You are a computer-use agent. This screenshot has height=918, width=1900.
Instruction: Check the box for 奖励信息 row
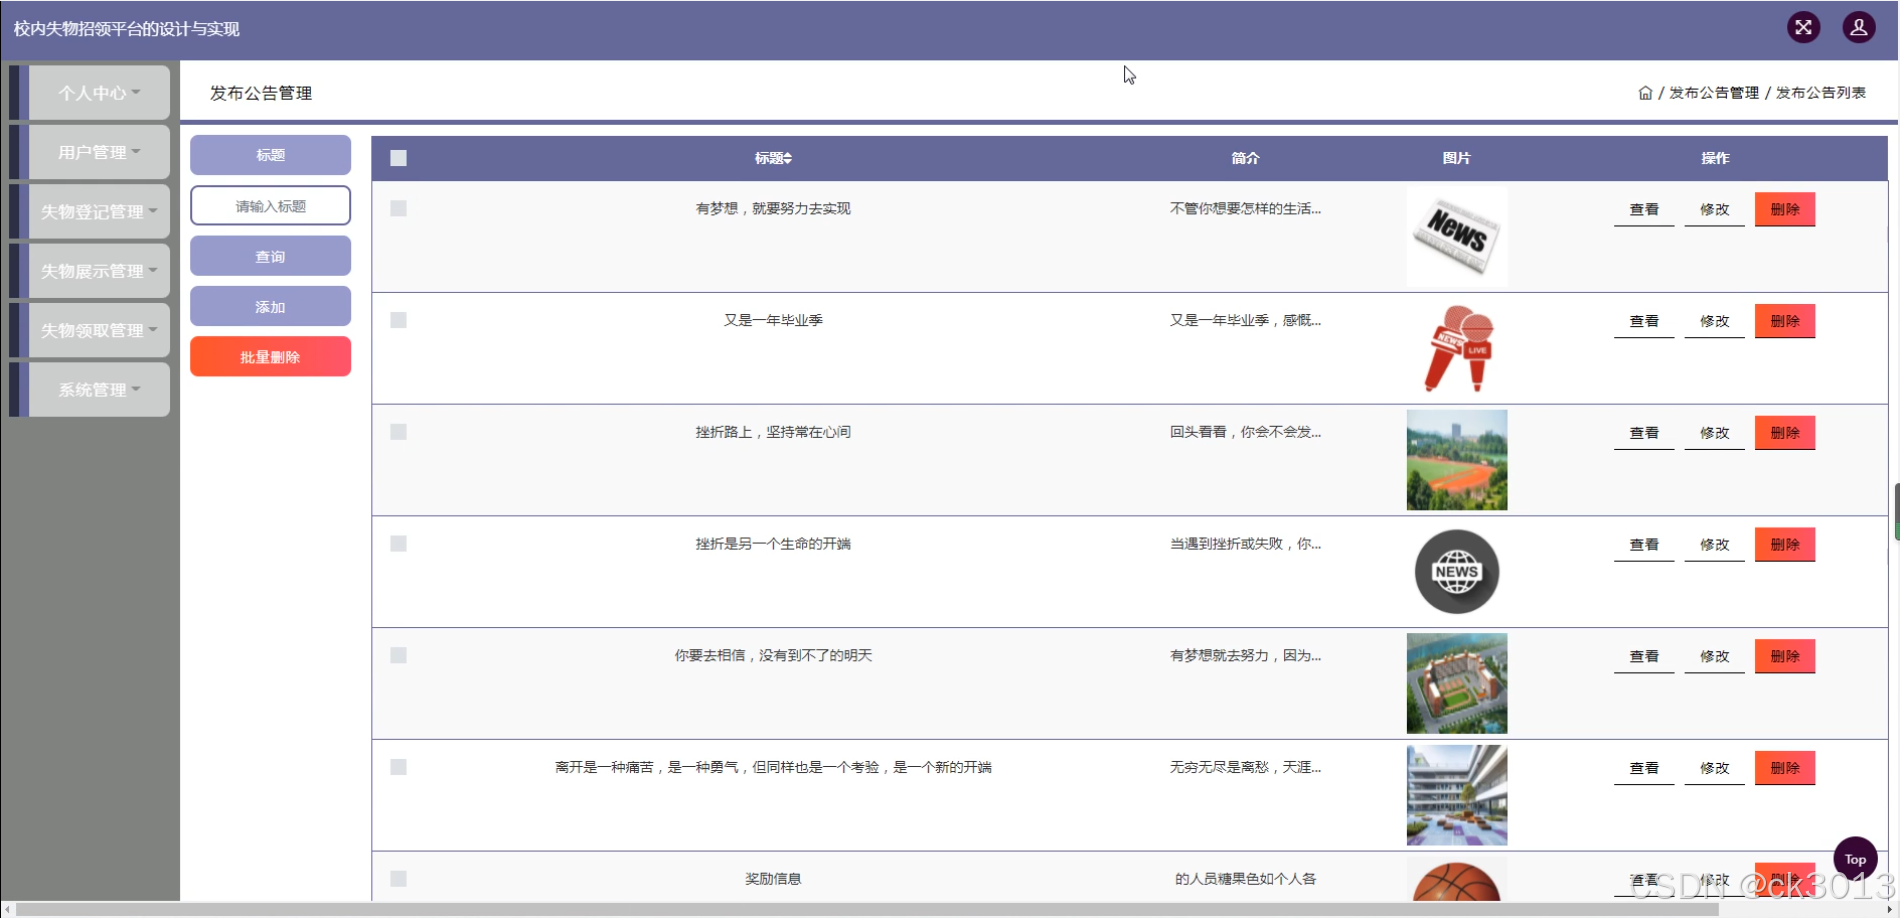pos(398,878)
